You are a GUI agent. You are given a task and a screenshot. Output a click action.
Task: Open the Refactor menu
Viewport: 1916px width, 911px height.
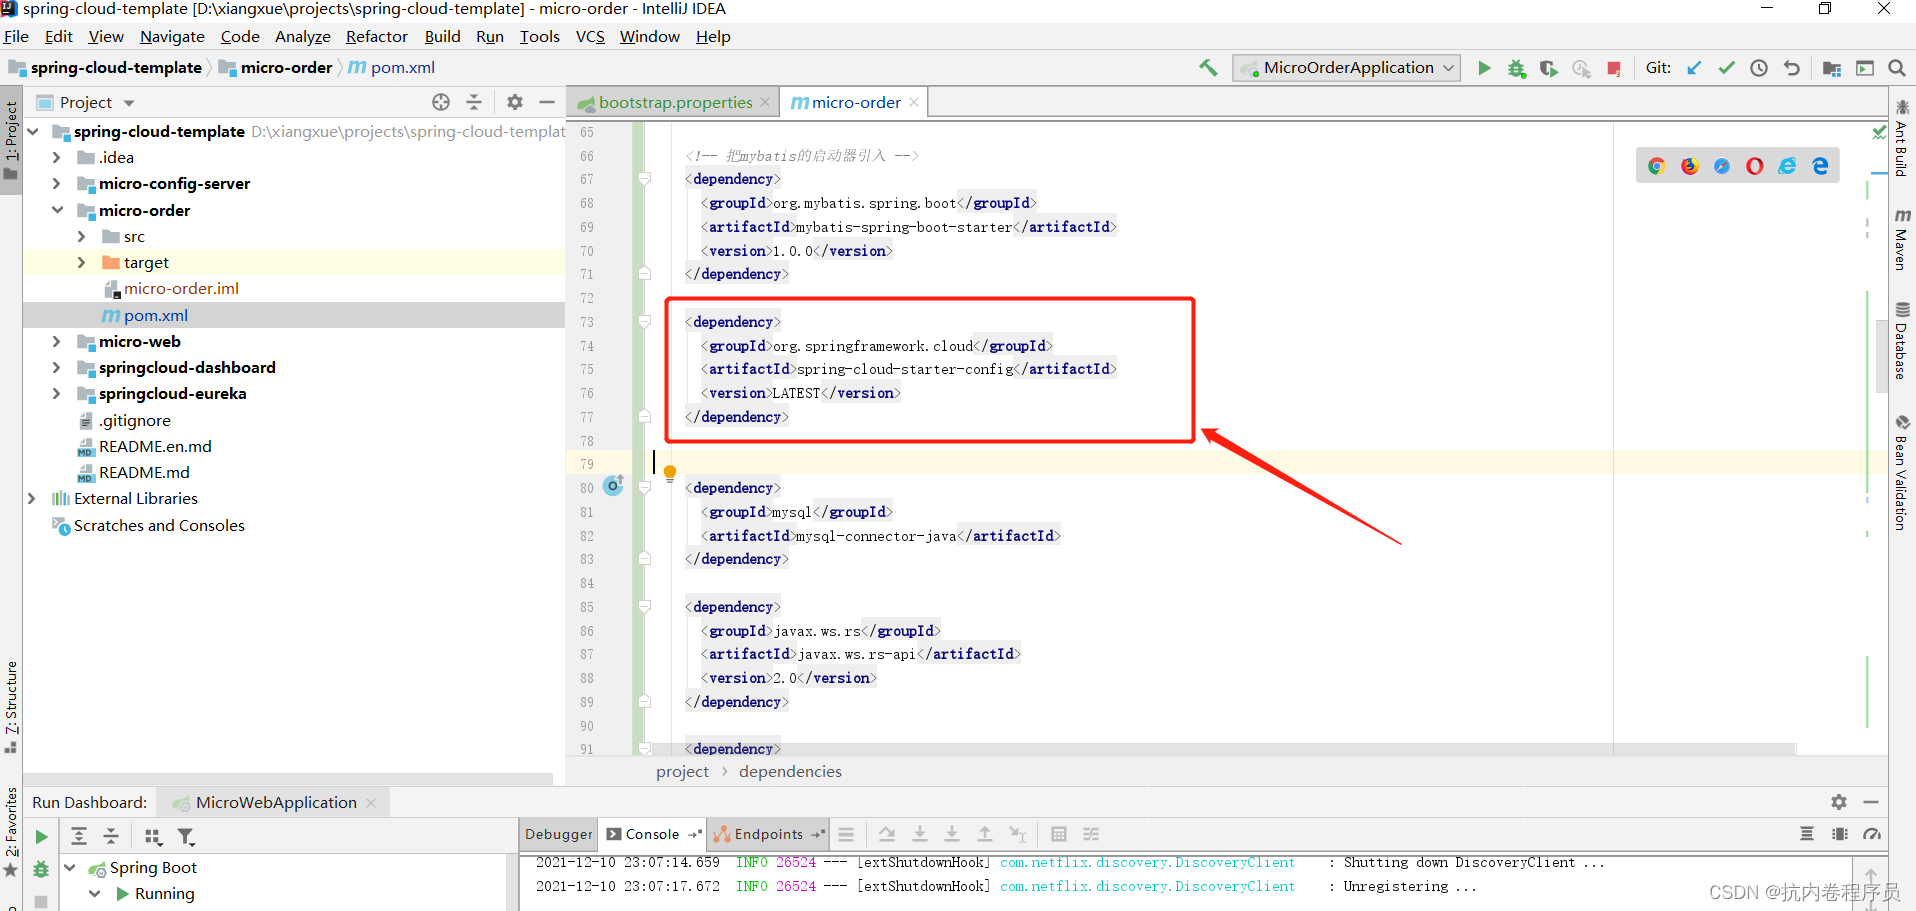coord(376,36)
